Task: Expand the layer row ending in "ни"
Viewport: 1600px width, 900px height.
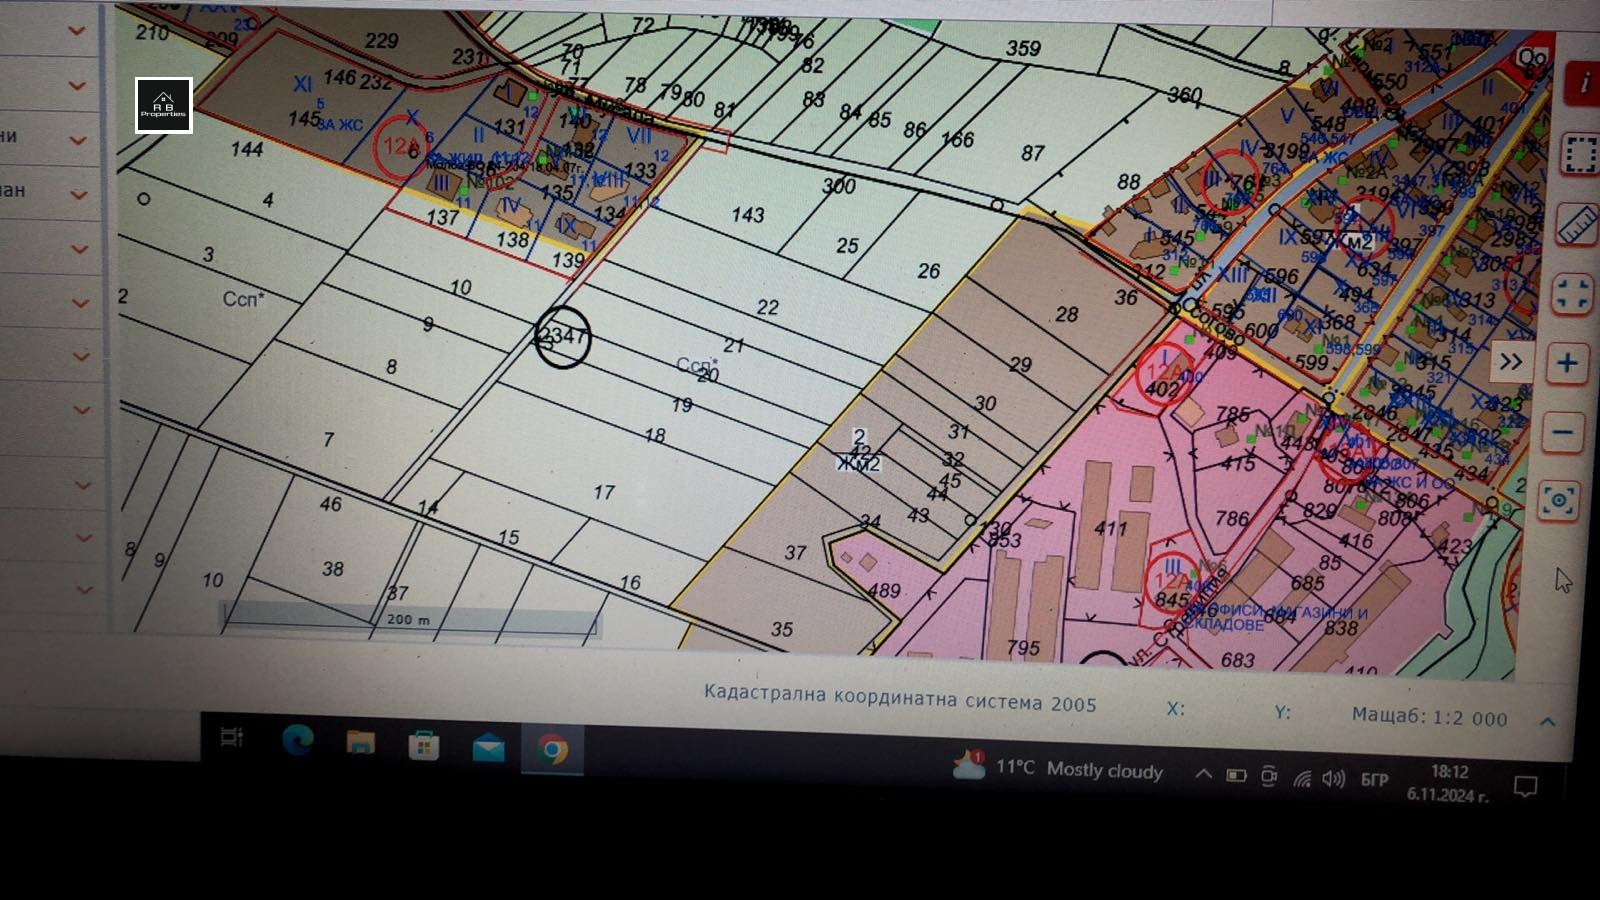Action: pyautogui.click(x=77, y=140)
